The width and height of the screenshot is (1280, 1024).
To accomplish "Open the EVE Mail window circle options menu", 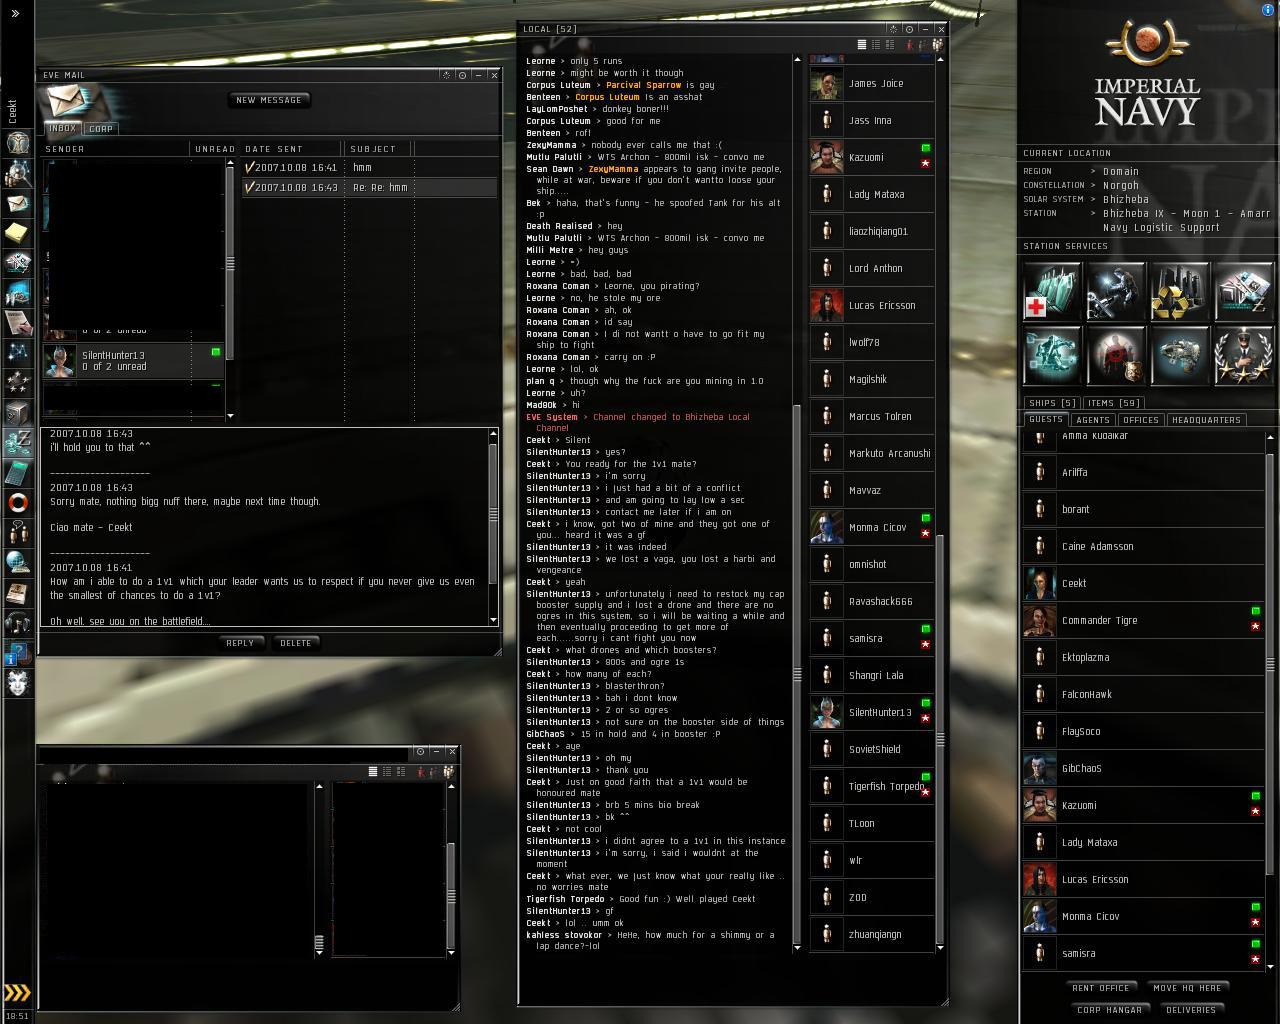I will coord(463,75).
